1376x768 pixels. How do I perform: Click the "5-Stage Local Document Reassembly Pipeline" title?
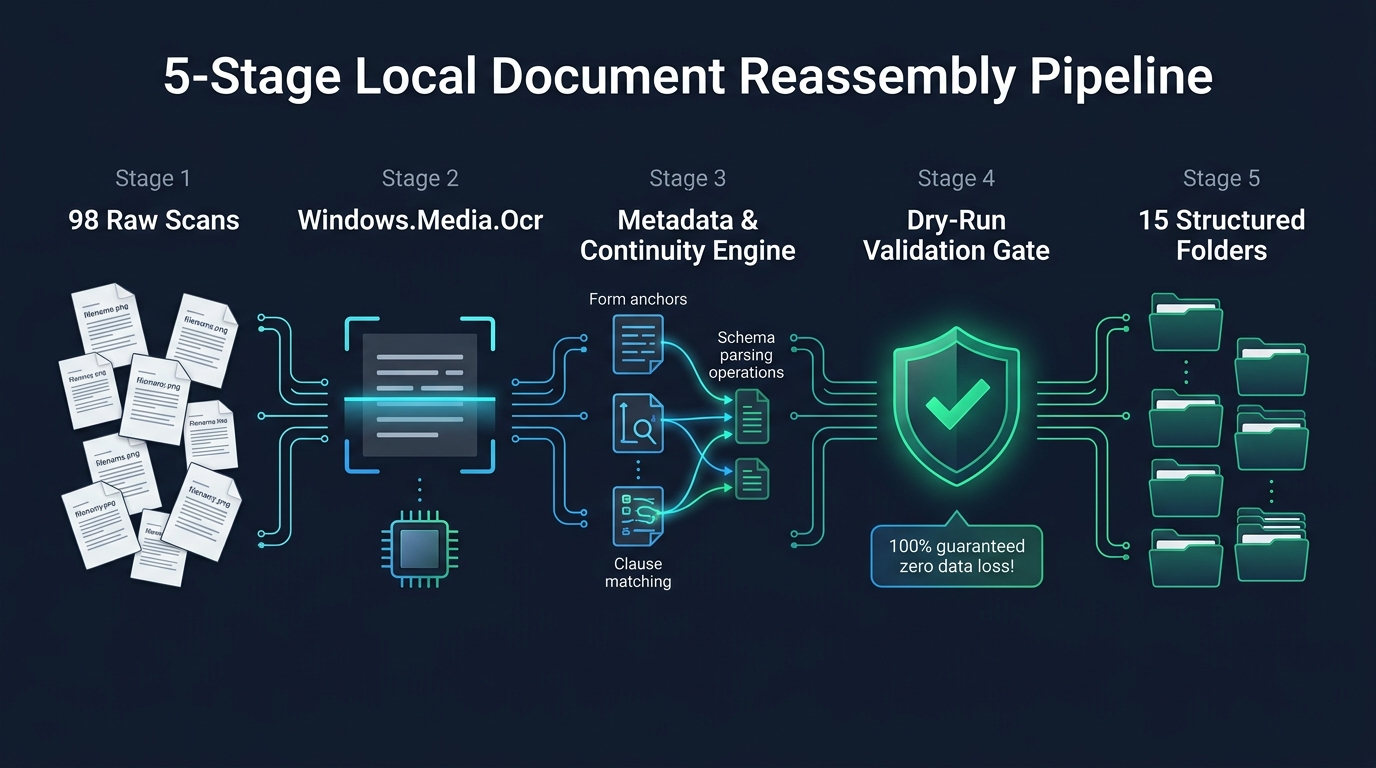[x=688, y=77]
